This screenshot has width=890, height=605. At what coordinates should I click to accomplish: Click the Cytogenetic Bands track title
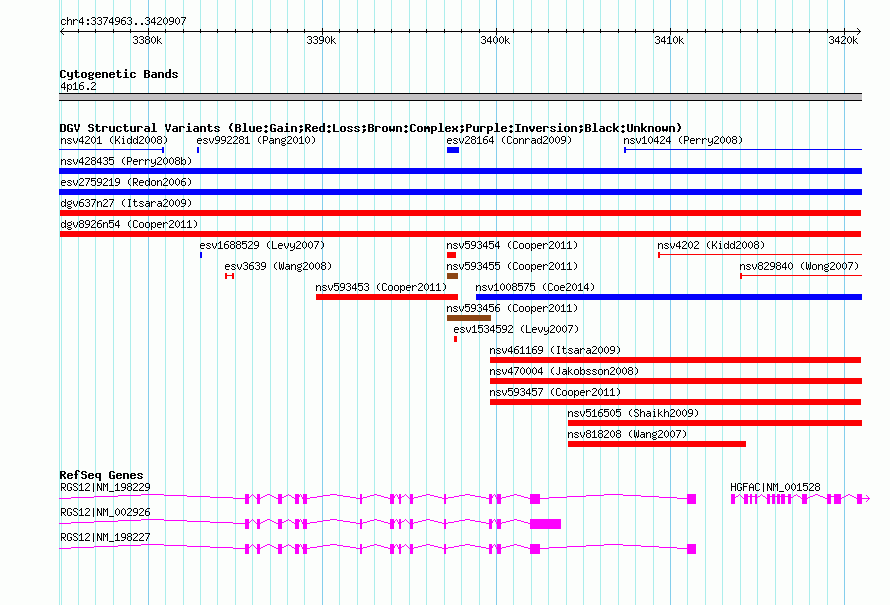click(x=119, y=74)
